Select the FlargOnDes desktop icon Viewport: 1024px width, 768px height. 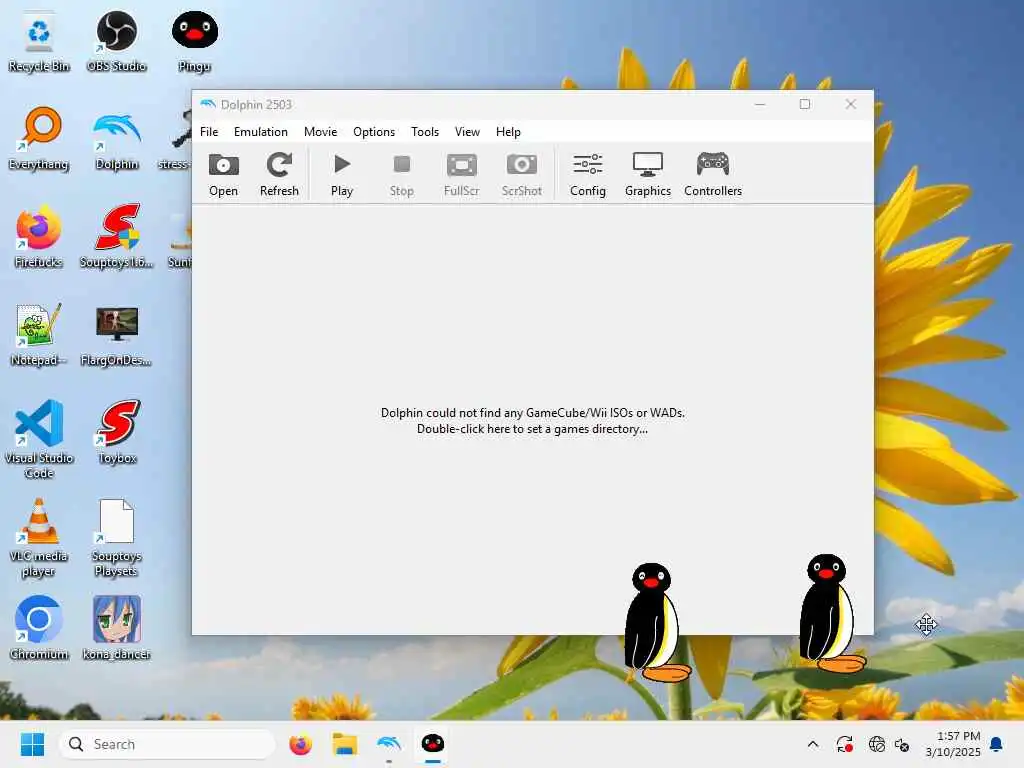click(117, 335)
